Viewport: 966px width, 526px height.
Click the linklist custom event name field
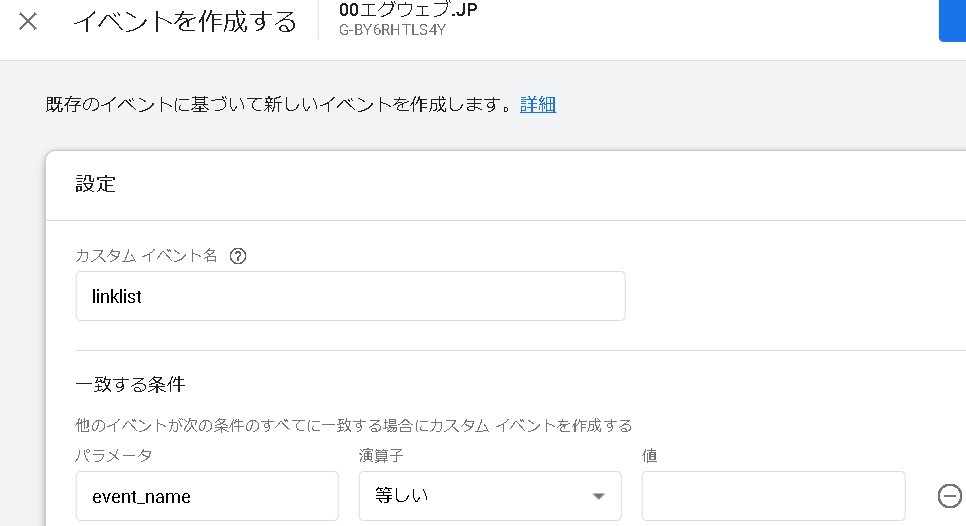tap(350, 297)
